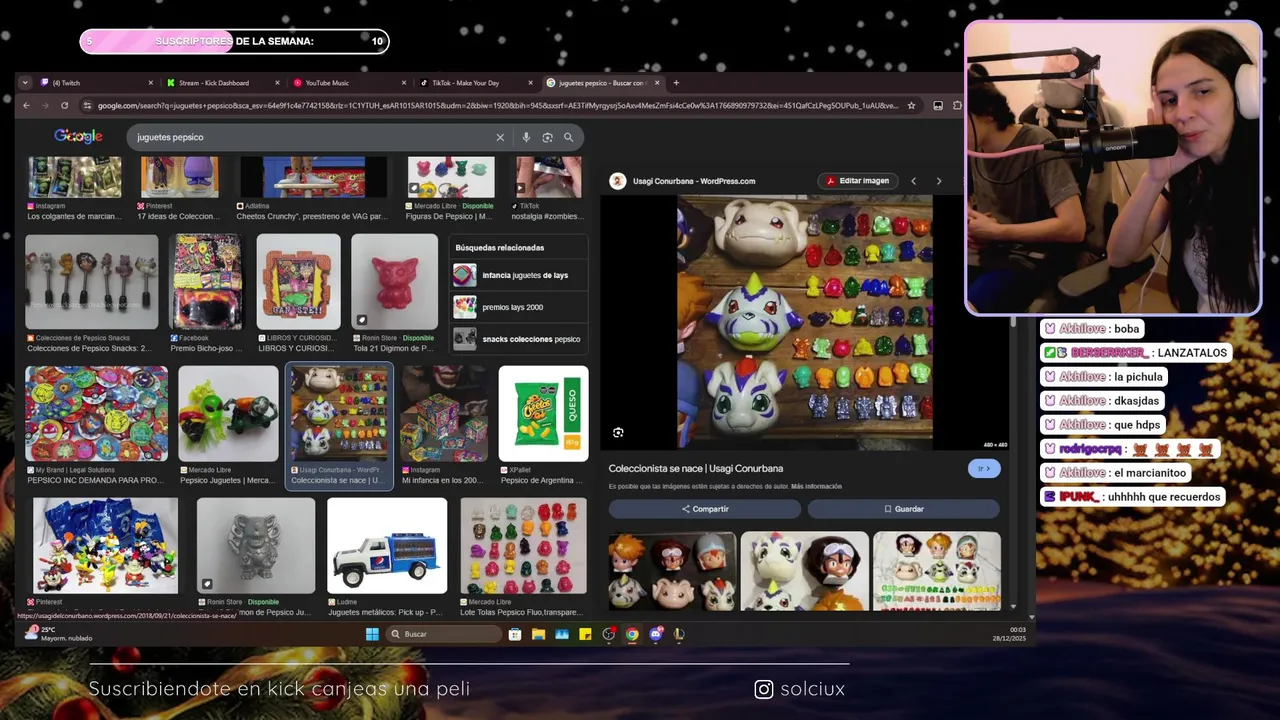Select related search premios lays 2000
Screen dimensions: 1280x720
point(517,307)
